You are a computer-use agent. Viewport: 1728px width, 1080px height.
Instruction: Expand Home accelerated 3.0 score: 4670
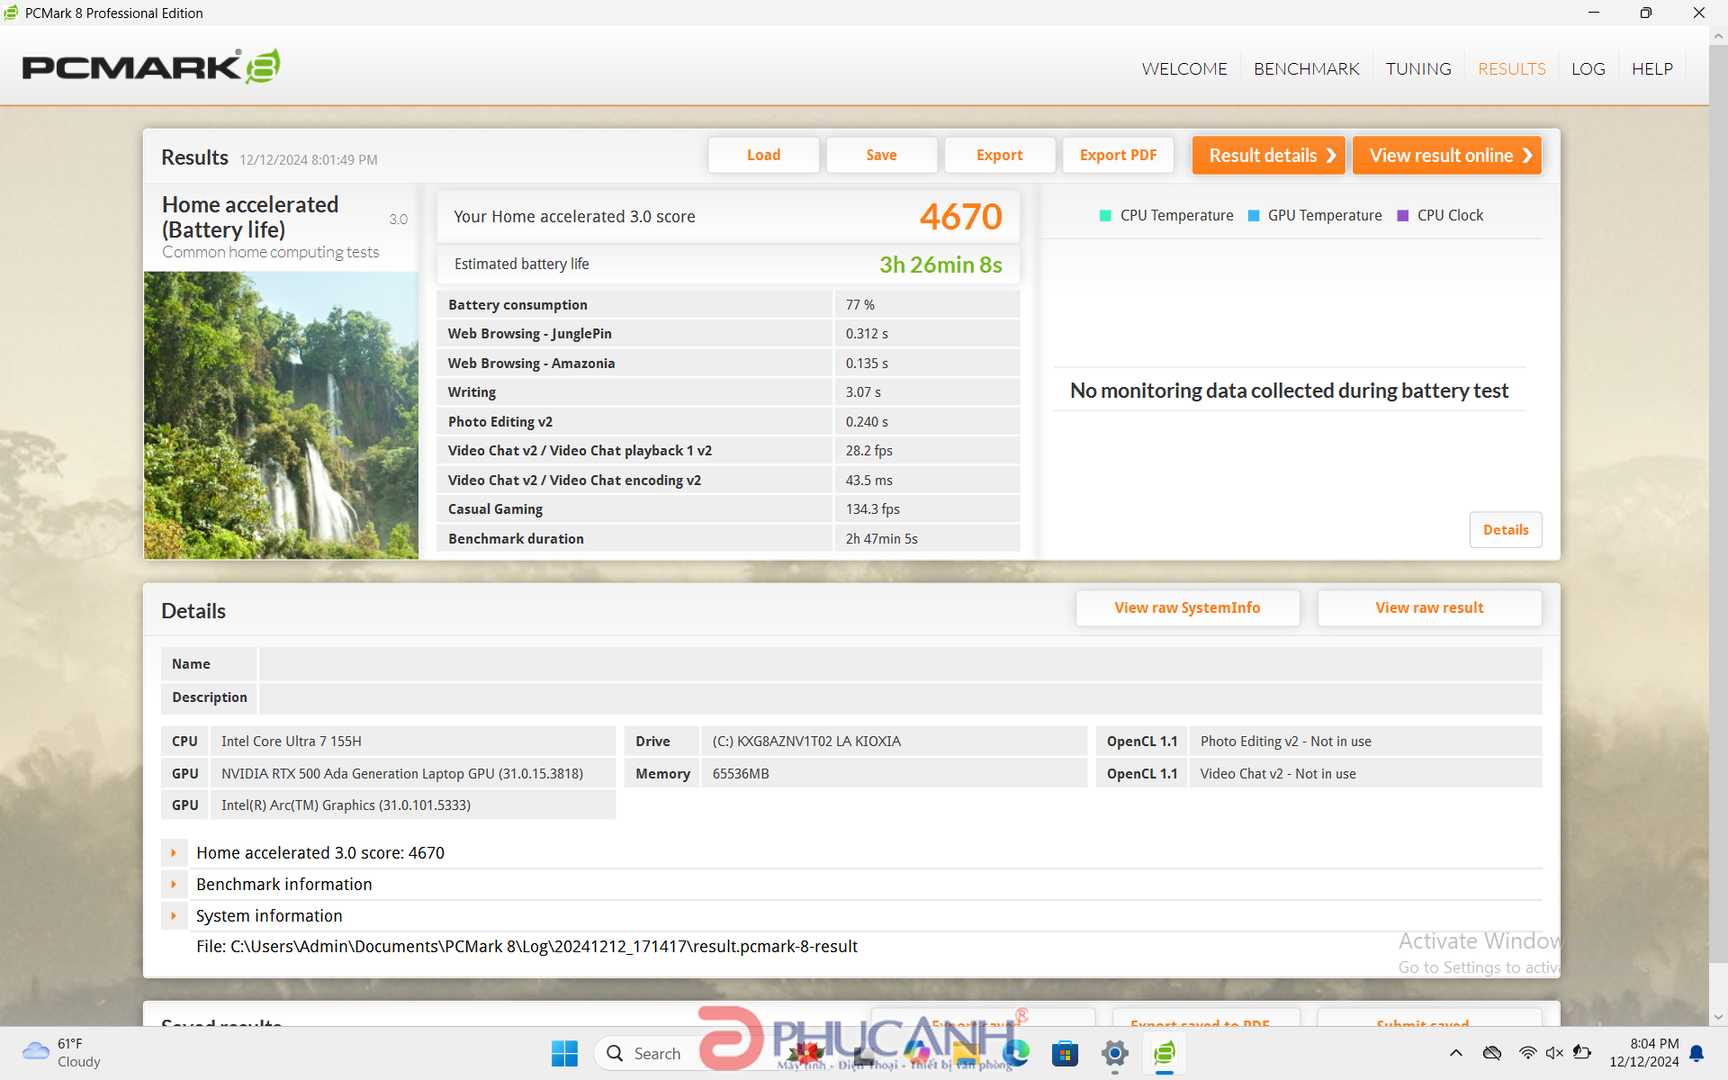point(173,853)
